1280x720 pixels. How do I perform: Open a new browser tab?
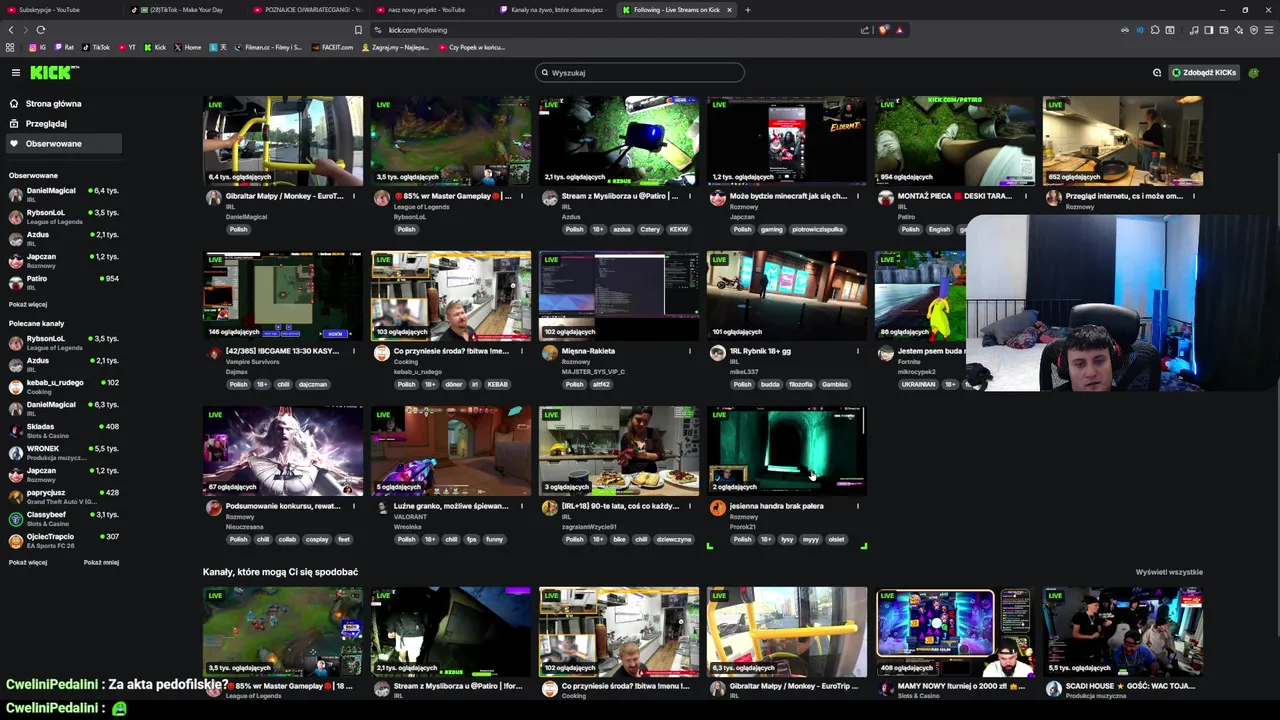click(x=748, y=9)
